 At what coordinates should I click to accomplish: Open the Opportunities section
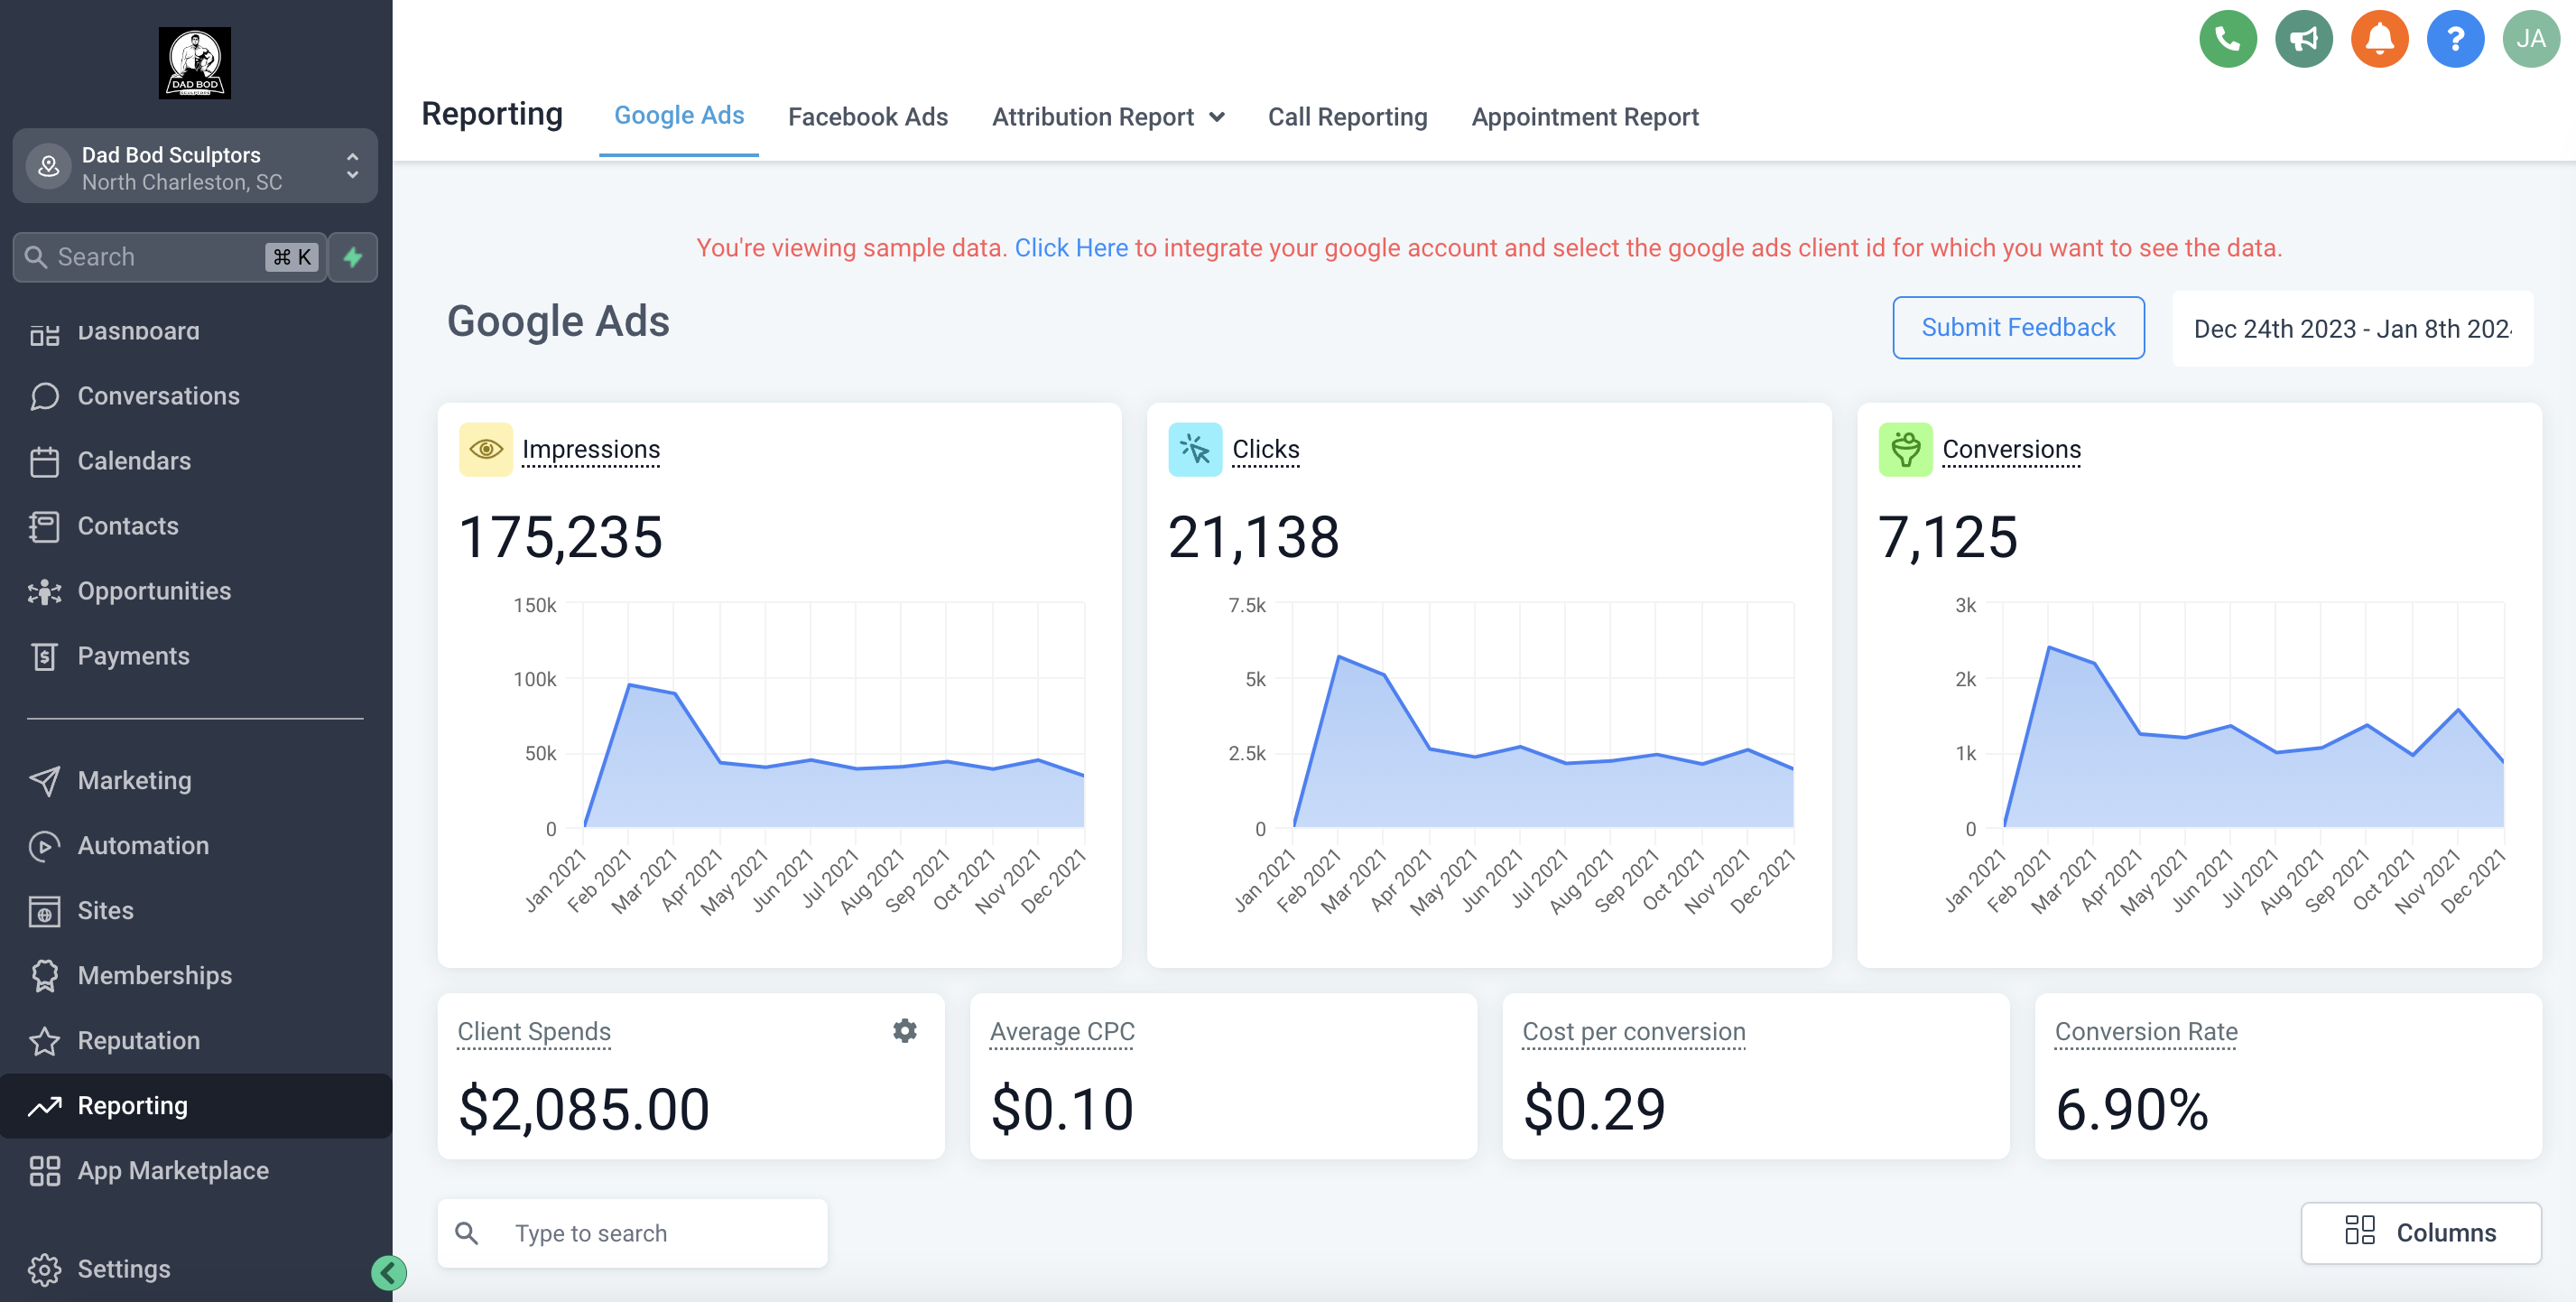click(x=154, y=591)
